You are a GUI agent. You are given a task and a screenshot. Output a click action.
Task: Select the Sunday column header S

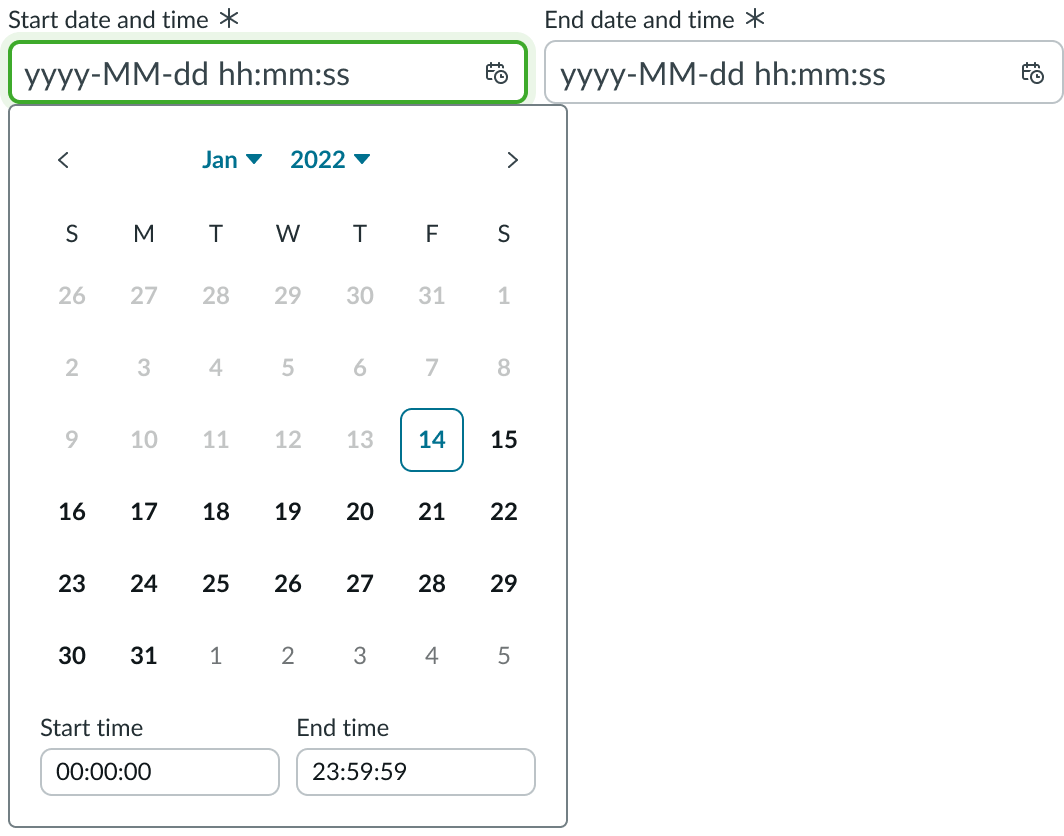[x=71, y=233]
